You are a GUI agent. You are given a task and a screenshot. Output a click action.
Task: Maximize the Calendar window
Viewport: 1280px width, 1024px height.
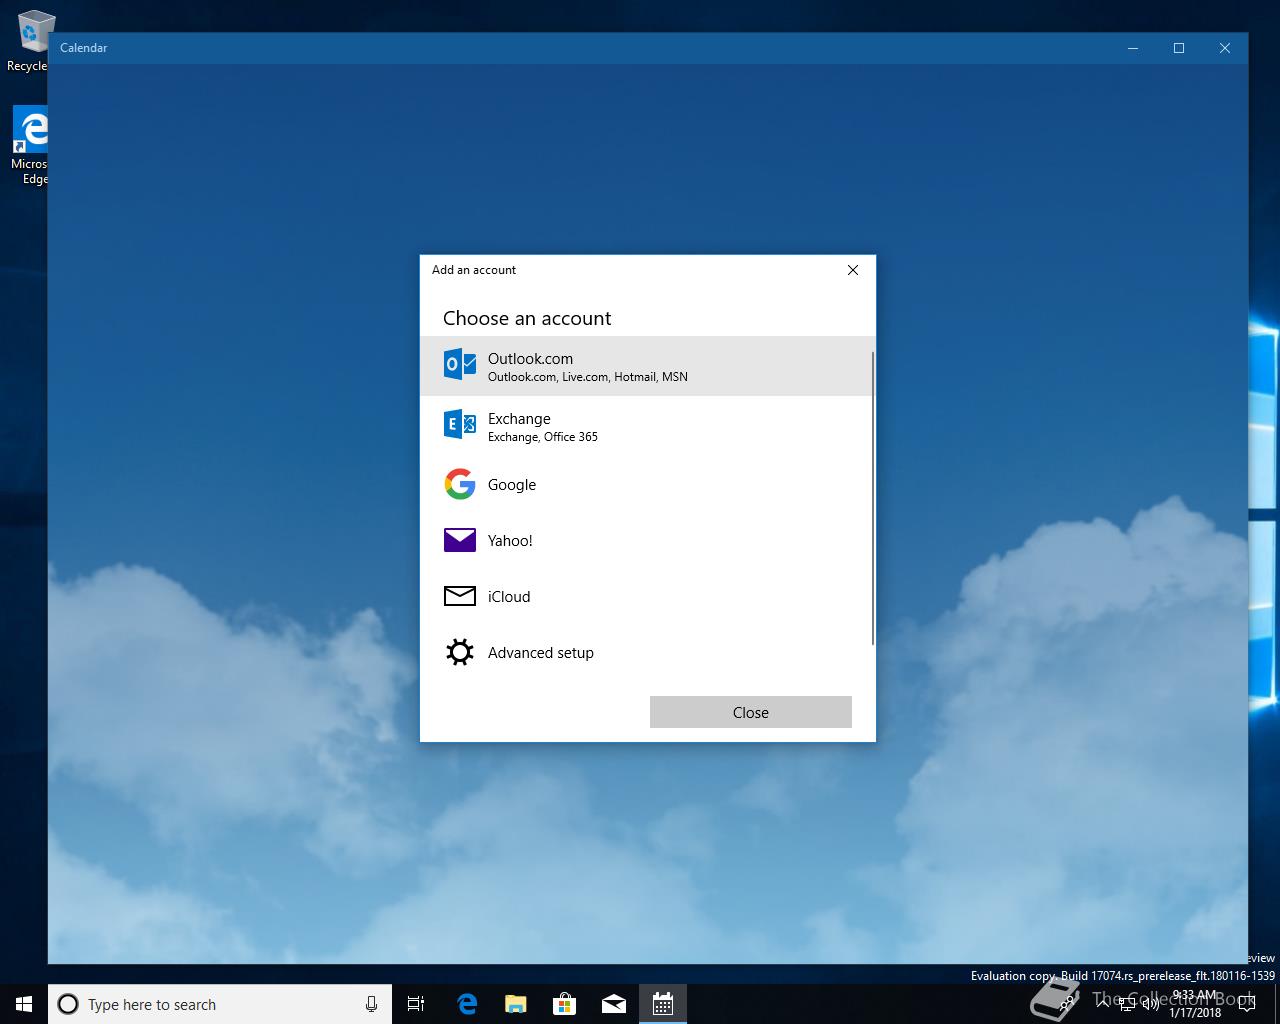pyautogui.click(x=1179, y=48)
